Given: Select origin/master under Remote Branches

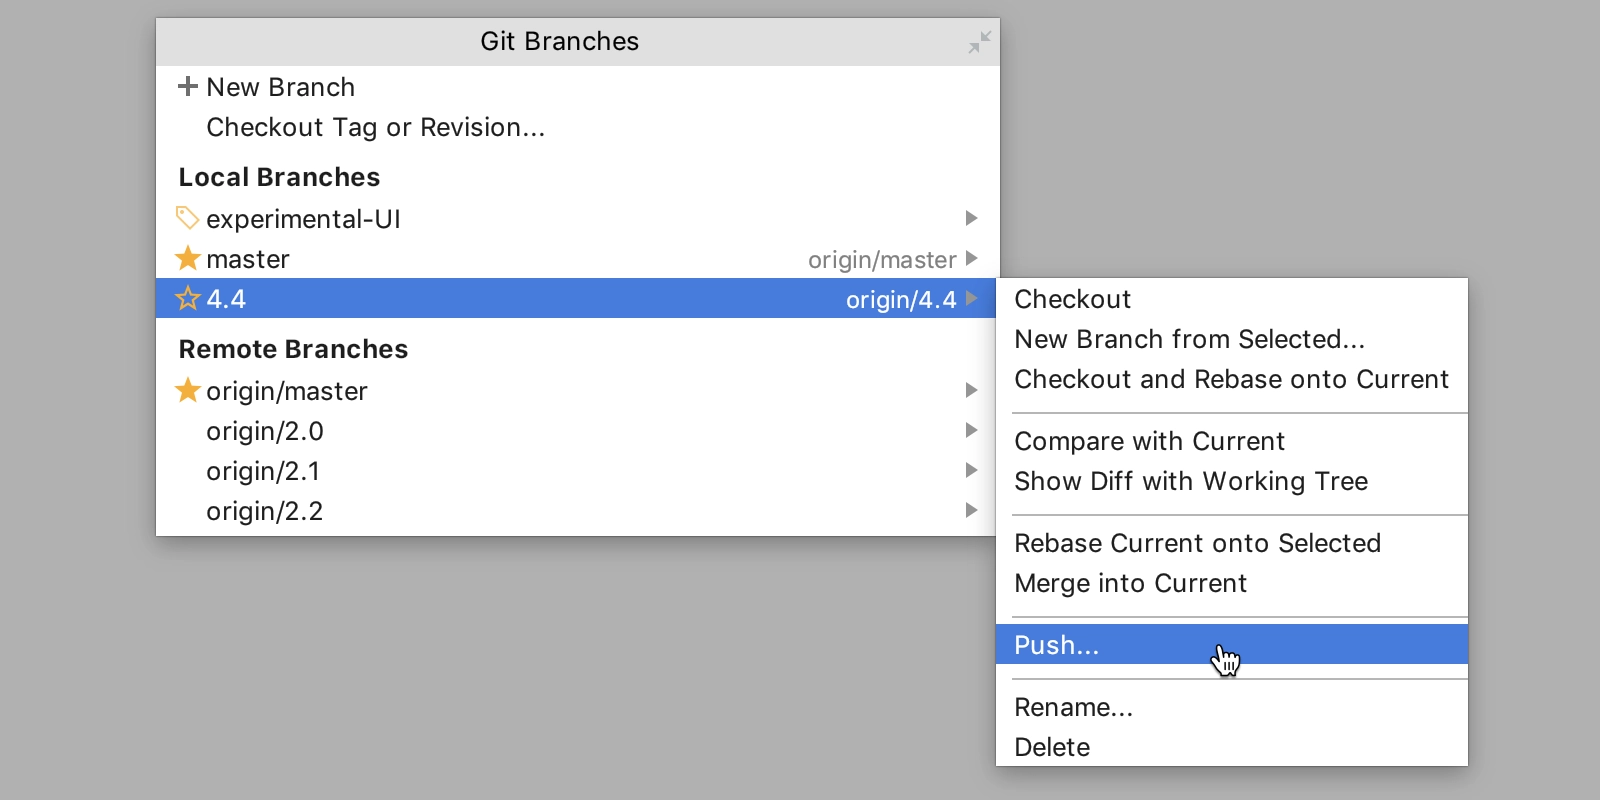Looking at the screenshot, I should coord(287,391).
